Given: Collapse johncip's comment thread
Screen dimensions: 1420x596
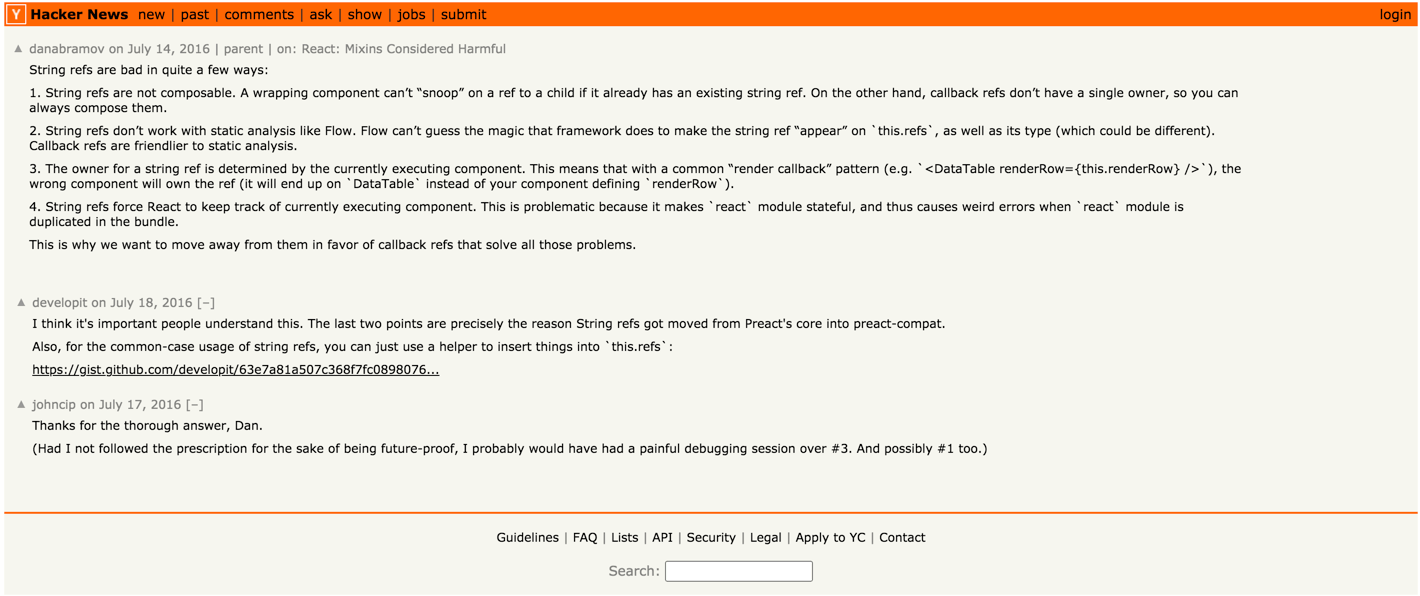Looking at the screenshot, I should tap(195, 405).
